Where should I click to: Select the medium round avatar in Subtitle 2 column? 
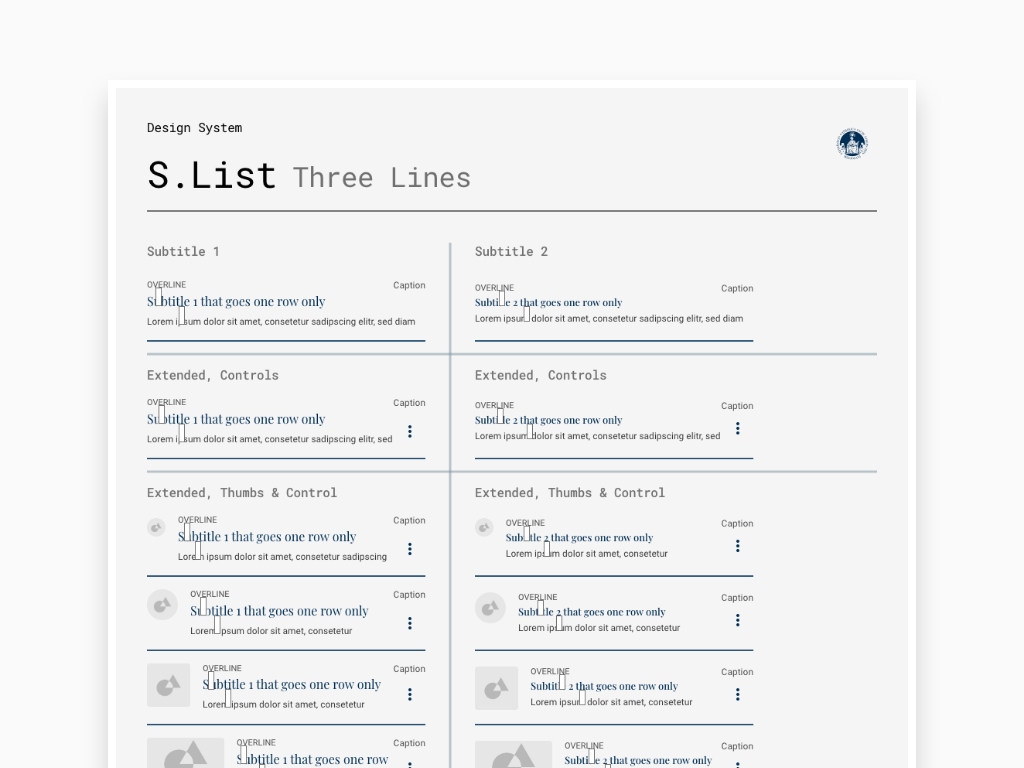click(x=490, y=609)
